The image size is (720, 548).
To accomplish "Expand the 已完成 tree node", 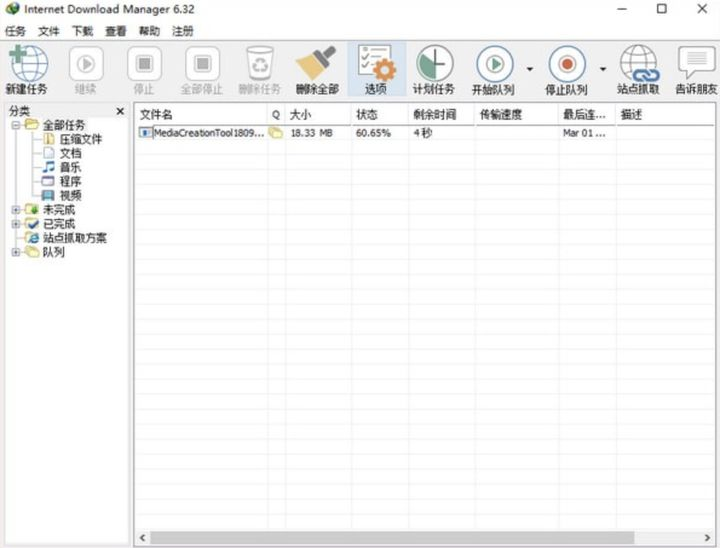I will tap(16, 224).
